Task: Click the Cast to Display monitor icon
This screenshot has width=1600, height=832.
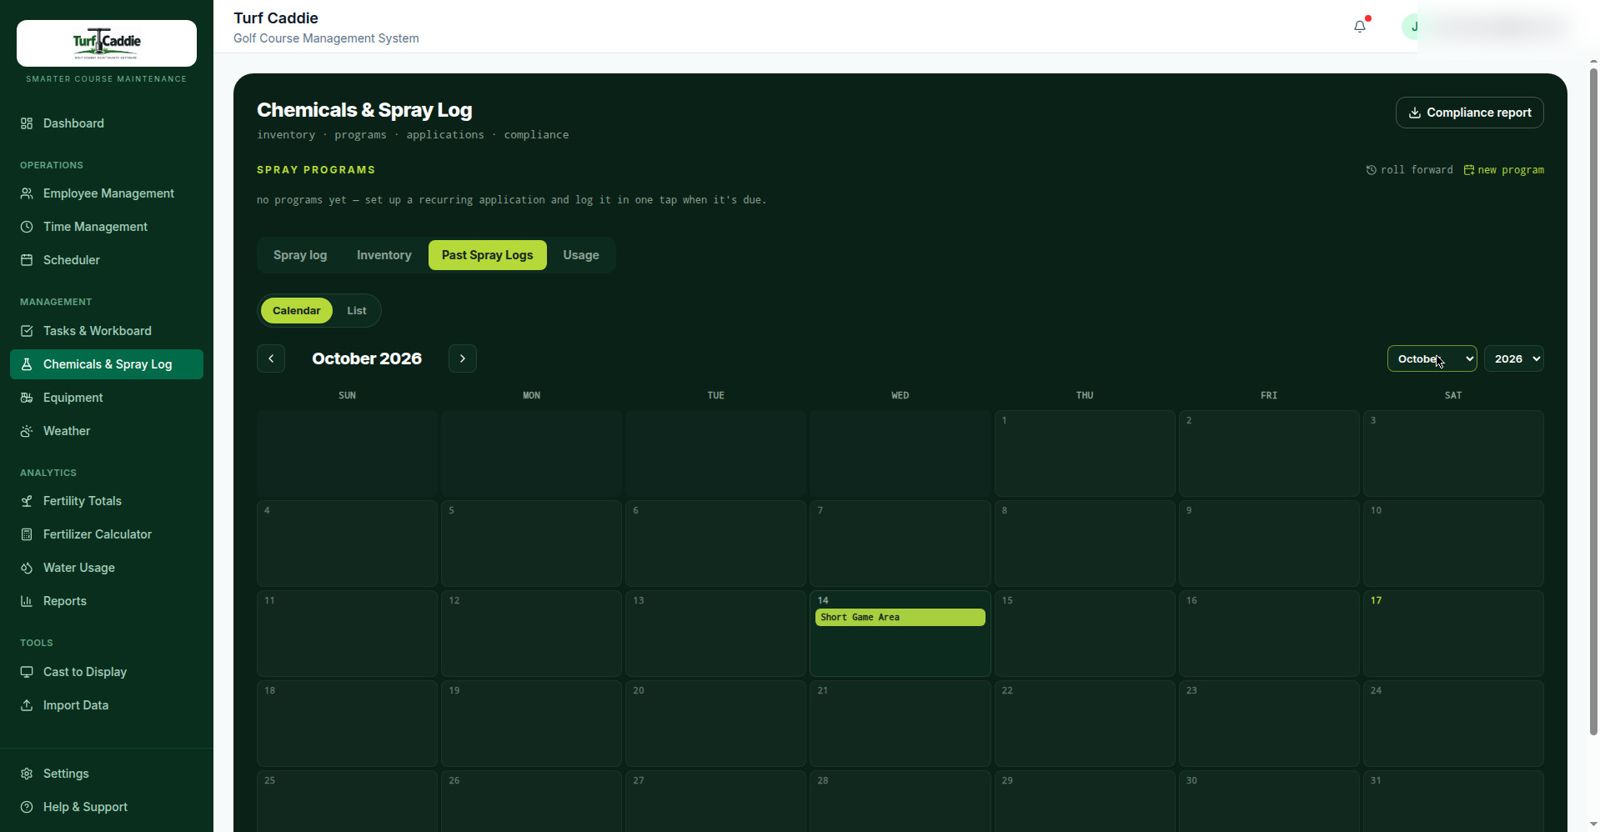Action: pyautogui.click(x=27, y=672)
